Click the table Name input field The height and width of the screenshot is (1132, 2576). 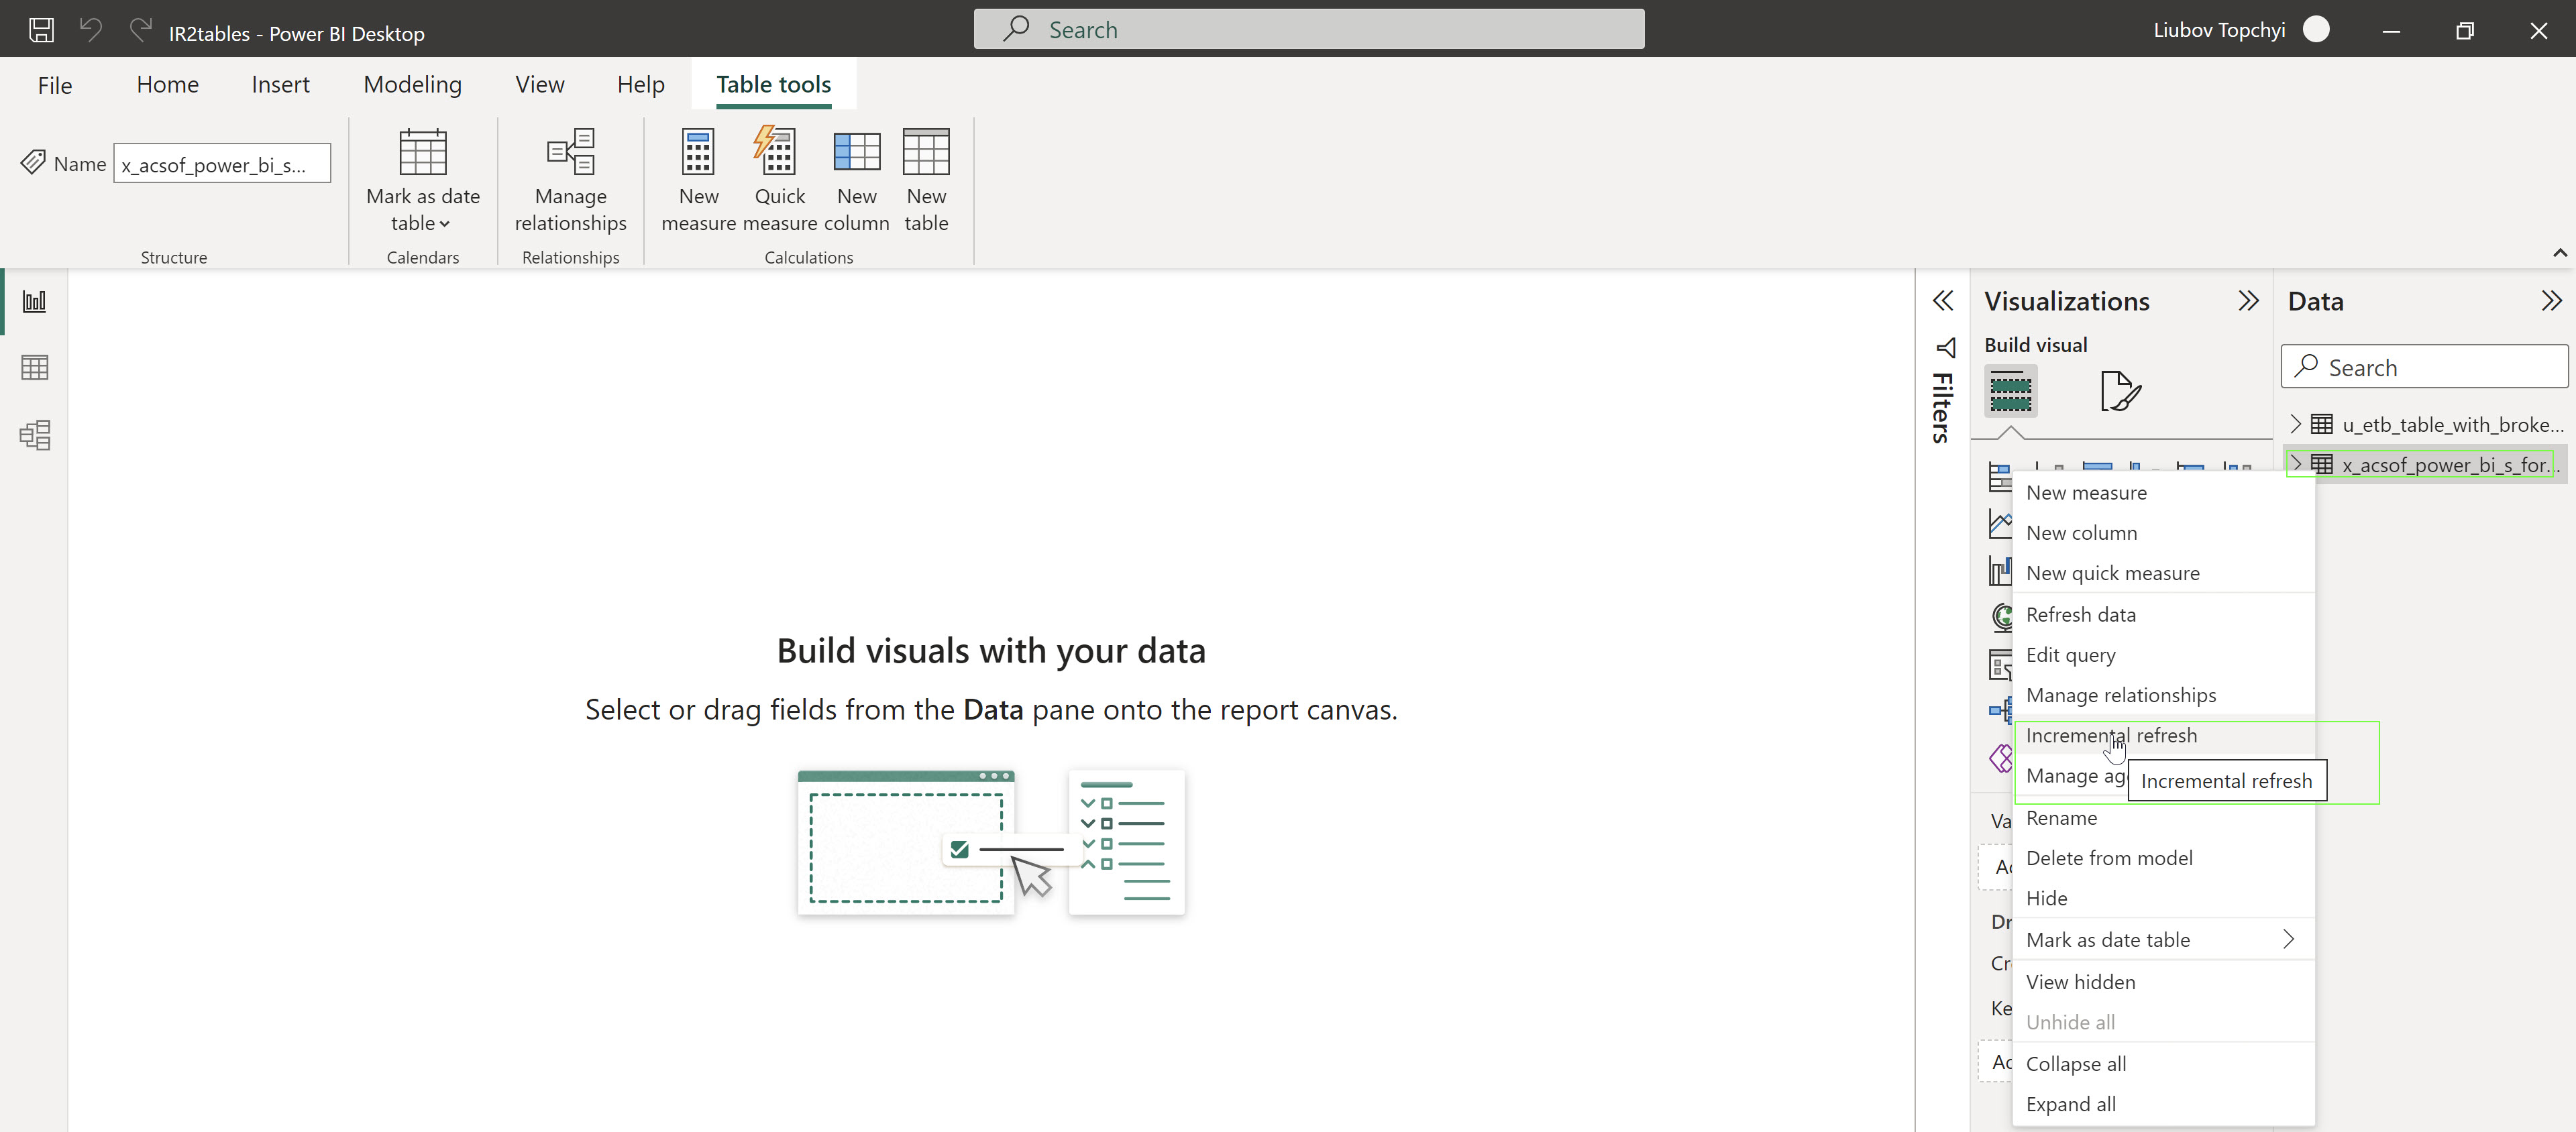221,164
